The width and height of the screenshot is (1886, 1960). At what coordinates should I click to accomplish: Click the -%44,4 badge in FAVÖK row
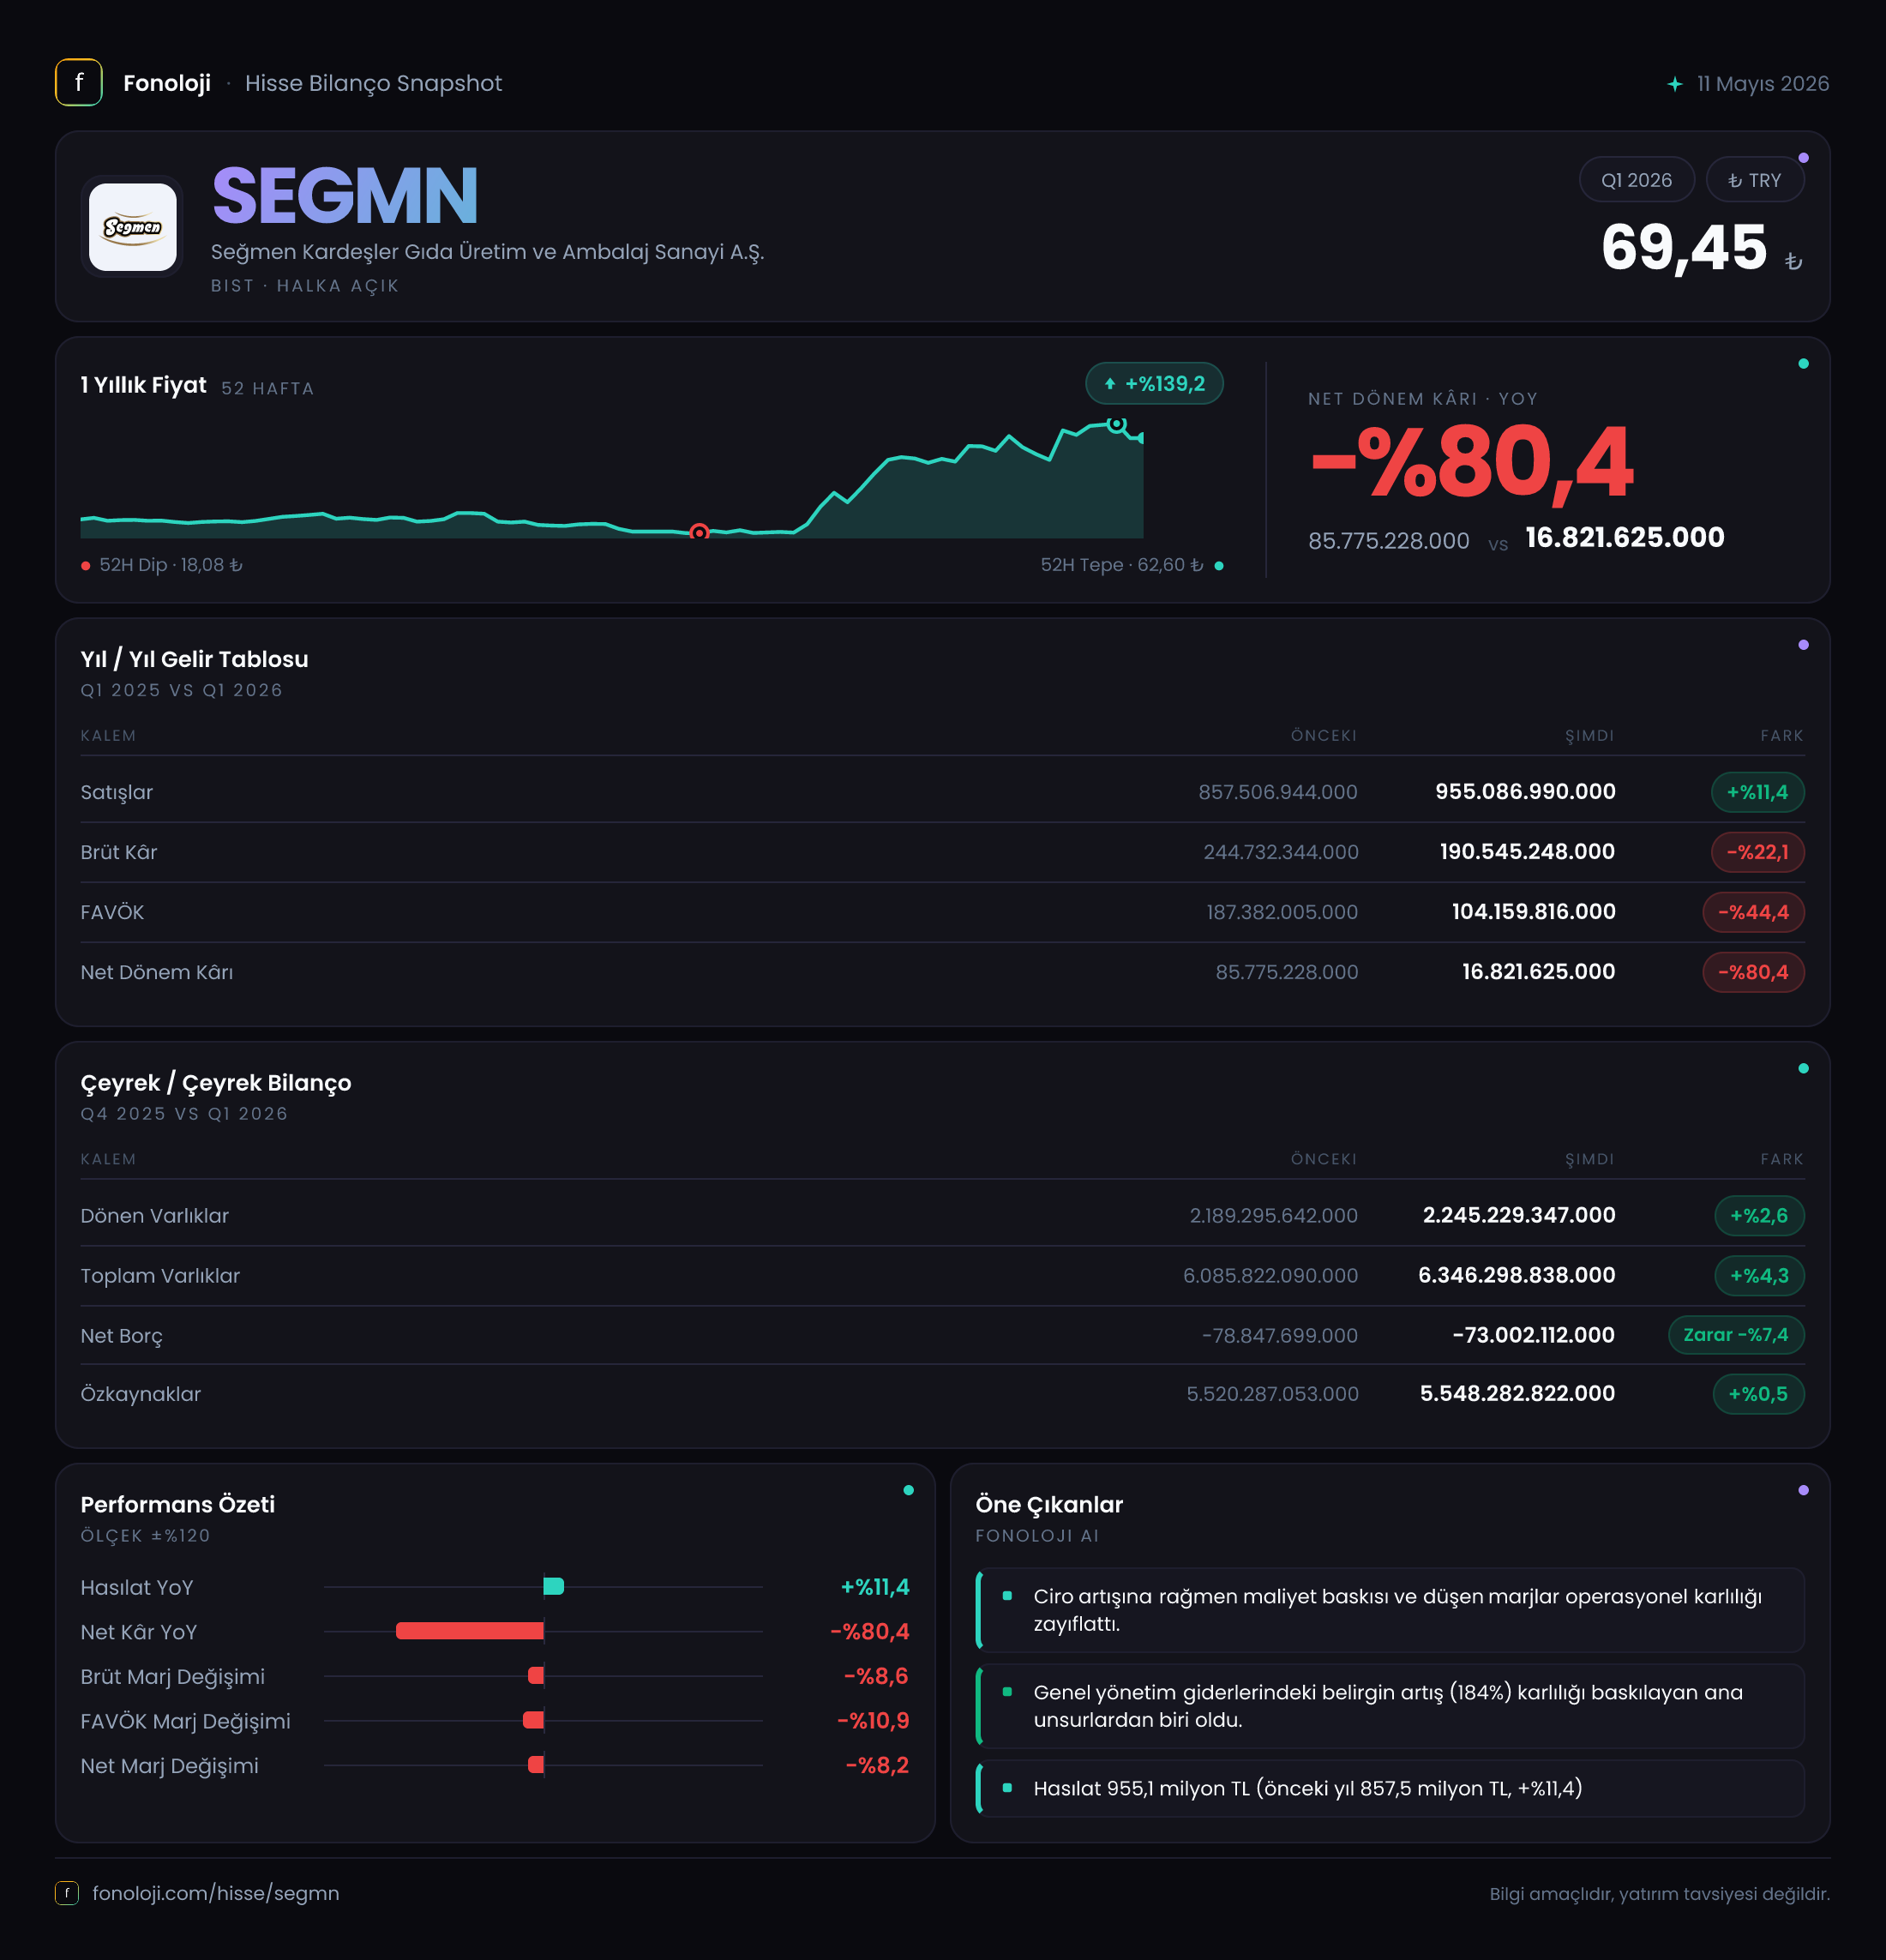pyautogui.click(x=1754, y=912)
